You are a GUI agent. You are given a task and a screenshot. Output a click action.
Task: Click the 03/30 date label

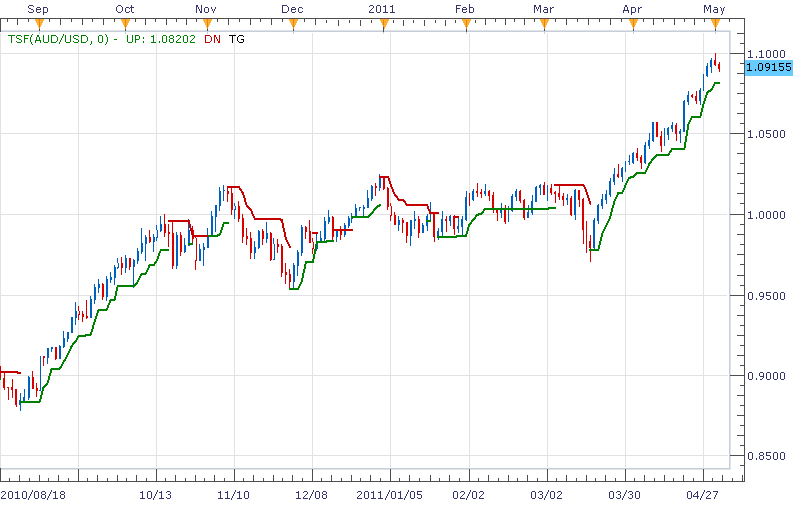tap(624, 495)
